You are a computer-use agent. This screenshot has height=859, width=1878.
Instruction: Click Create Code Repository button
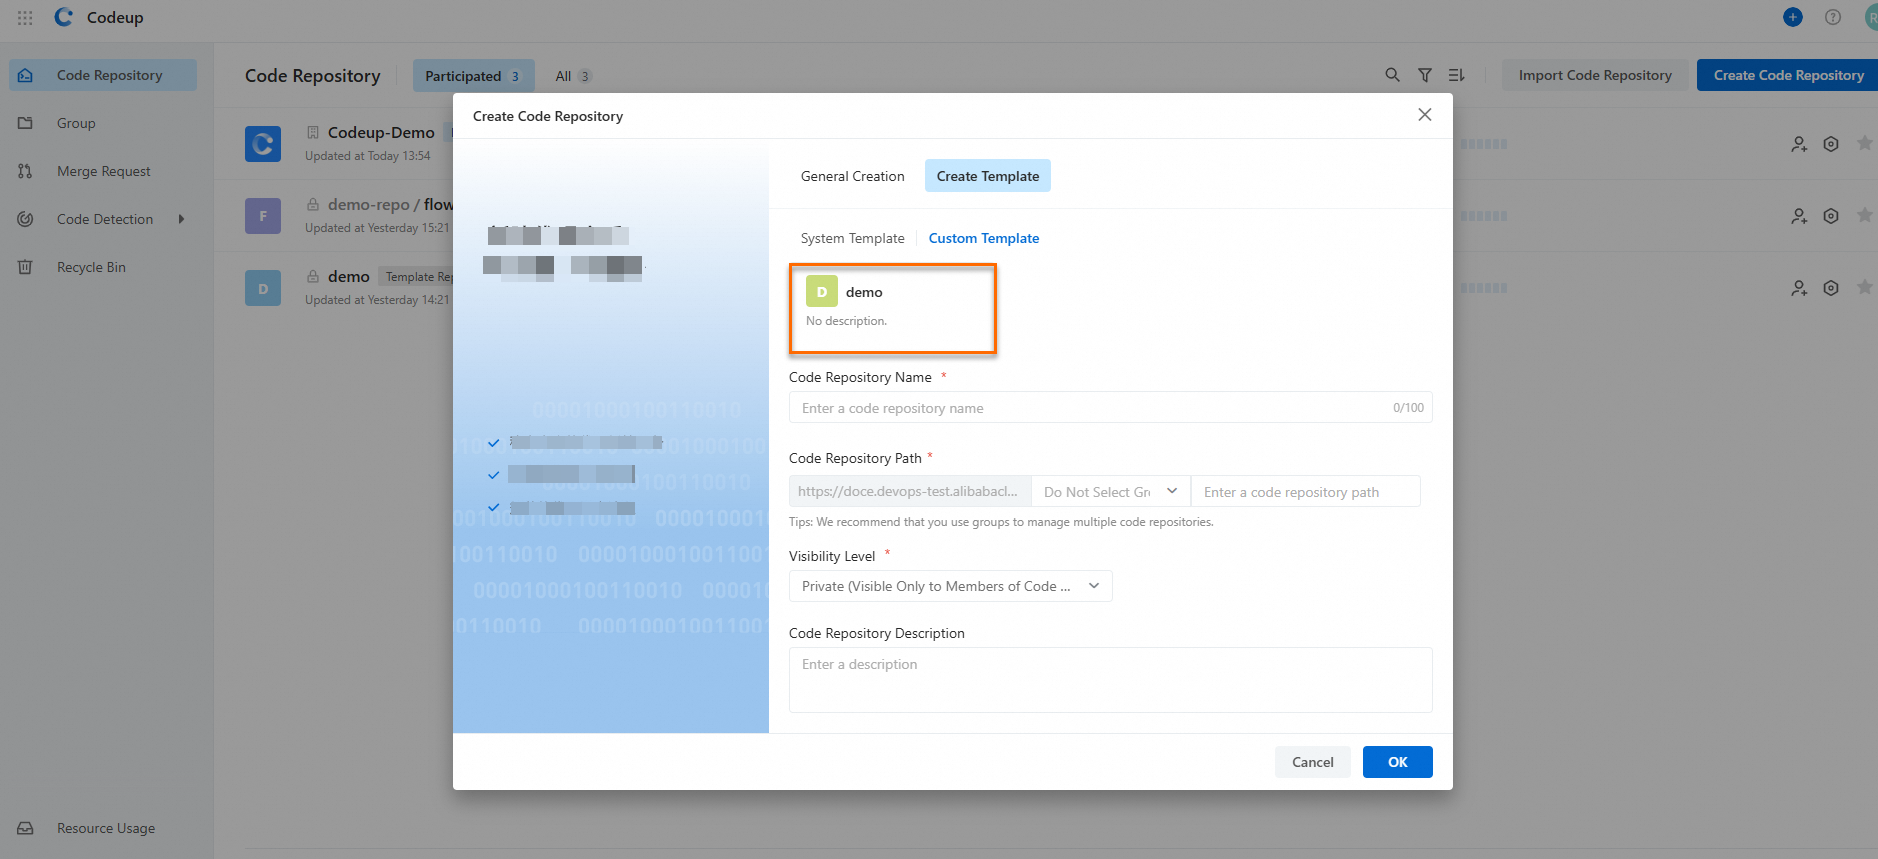coord(1788,75)
